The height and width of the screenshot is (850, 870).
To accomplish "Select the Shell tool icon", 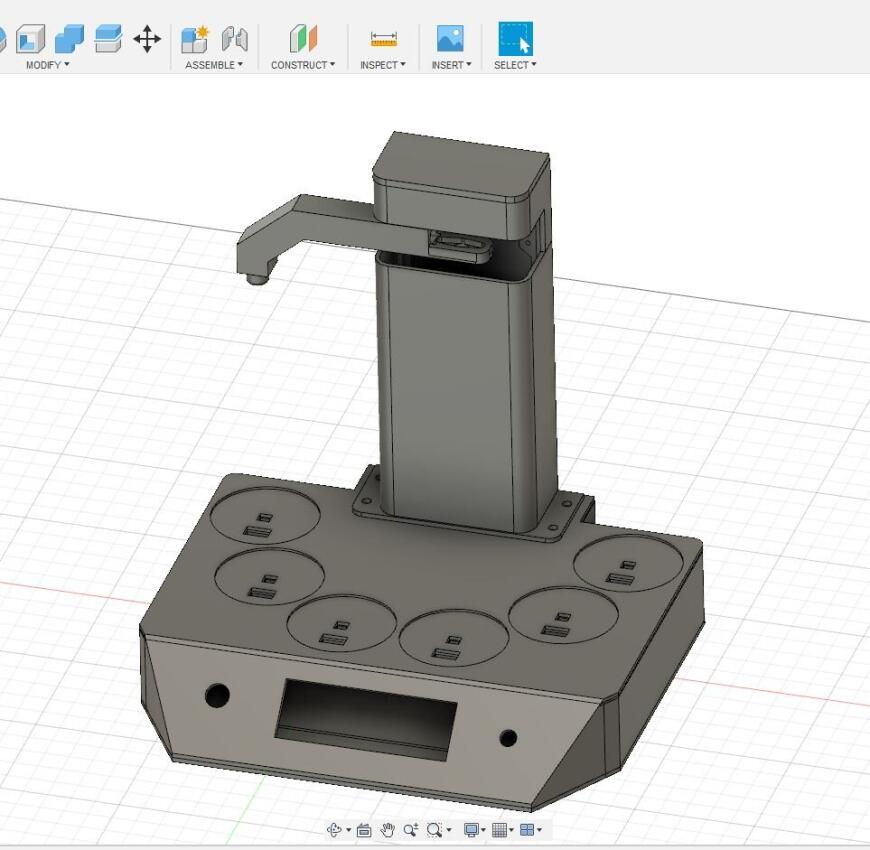I will pyautogui.click(x=31, y=39).
